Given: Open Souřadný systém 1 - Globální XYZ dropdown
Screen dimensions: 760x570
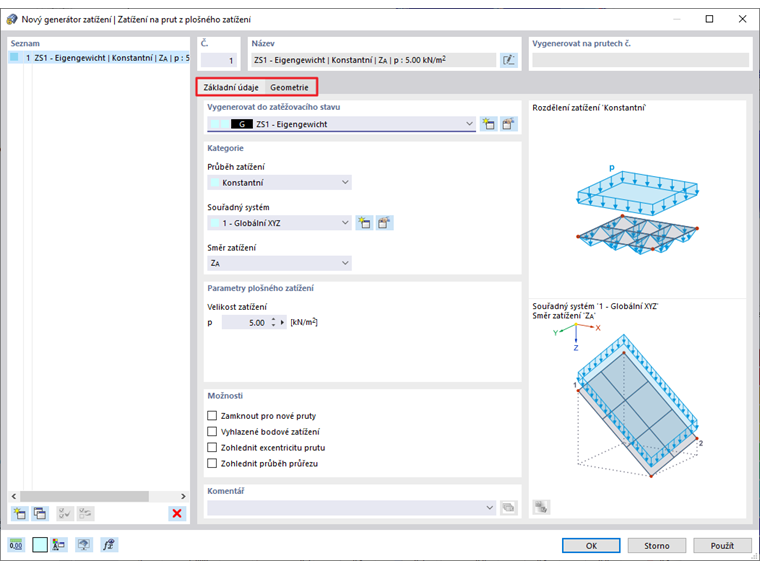Looking at the screenshot, I should point(279,223).
